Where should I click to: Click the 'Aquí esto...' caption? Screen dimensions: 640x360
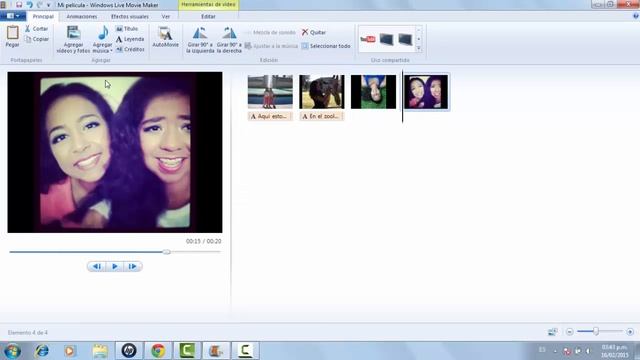pos(270,116)
